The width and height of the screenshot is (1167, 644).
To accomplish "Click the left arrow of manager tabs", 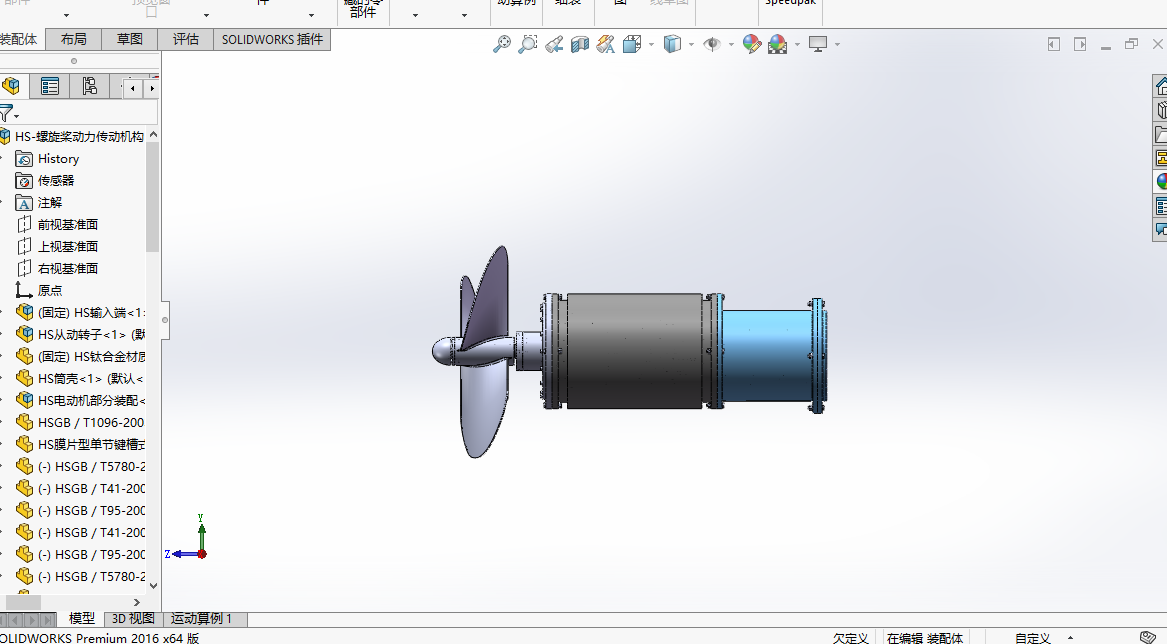I will coord(133,88).
